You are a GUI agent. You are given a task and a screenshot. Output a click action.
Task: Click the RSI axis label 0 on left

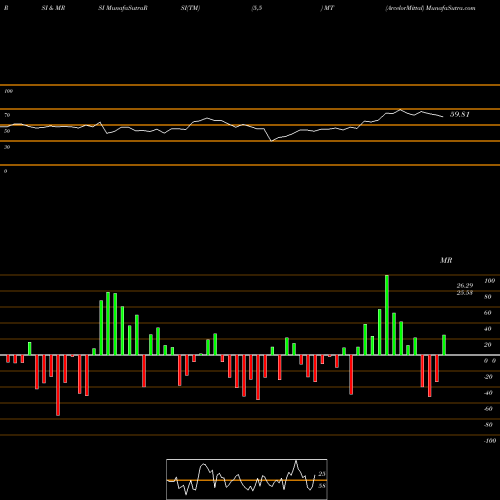coord(5,171)
